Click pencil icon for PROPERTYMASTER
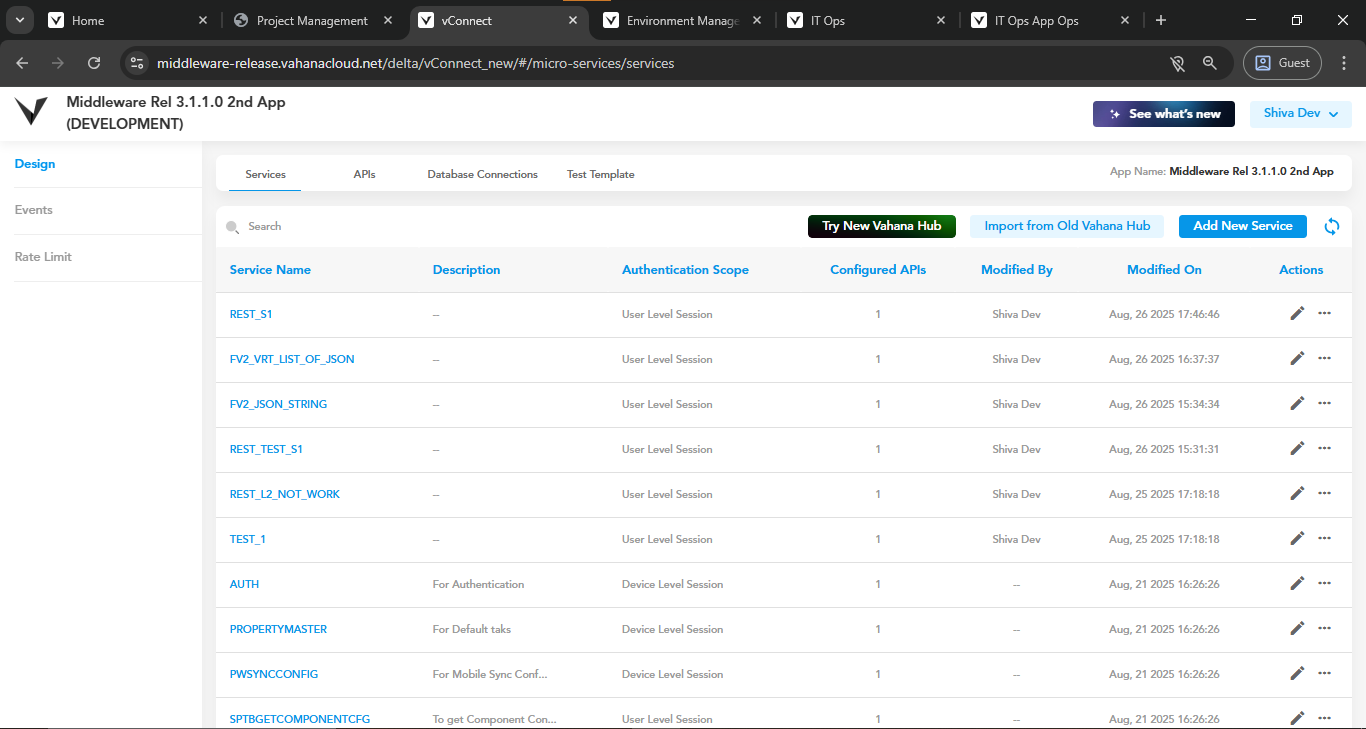 point(1297,628)
